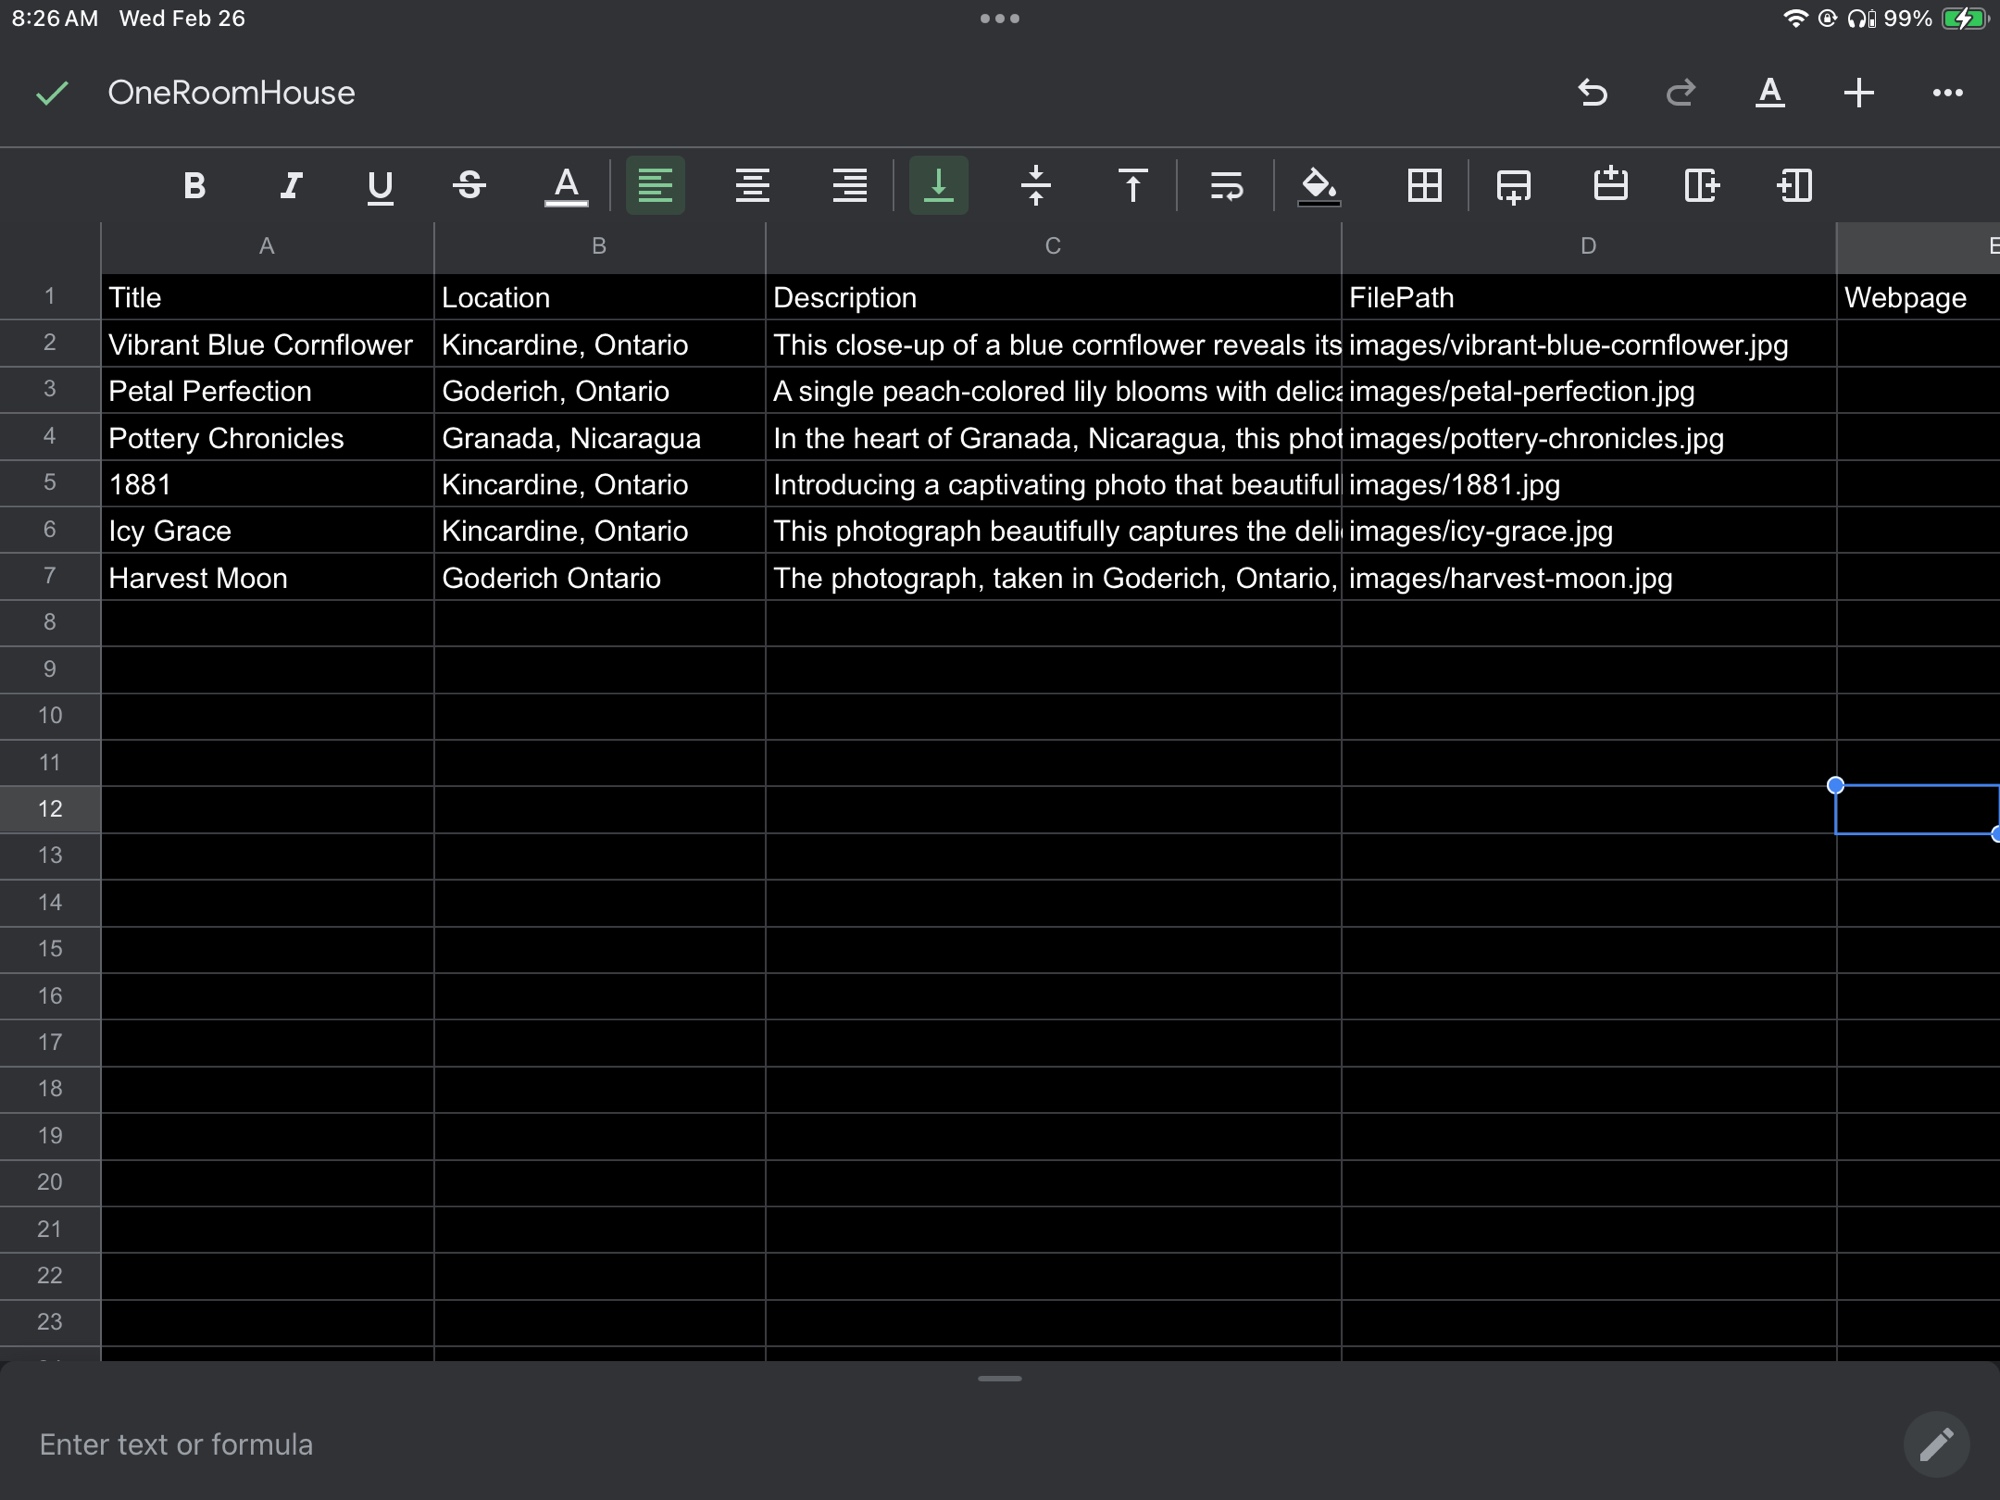2000x1500 pixels.
Task: Select the Harvest Moon cell
Action: (x=267, y=578)
